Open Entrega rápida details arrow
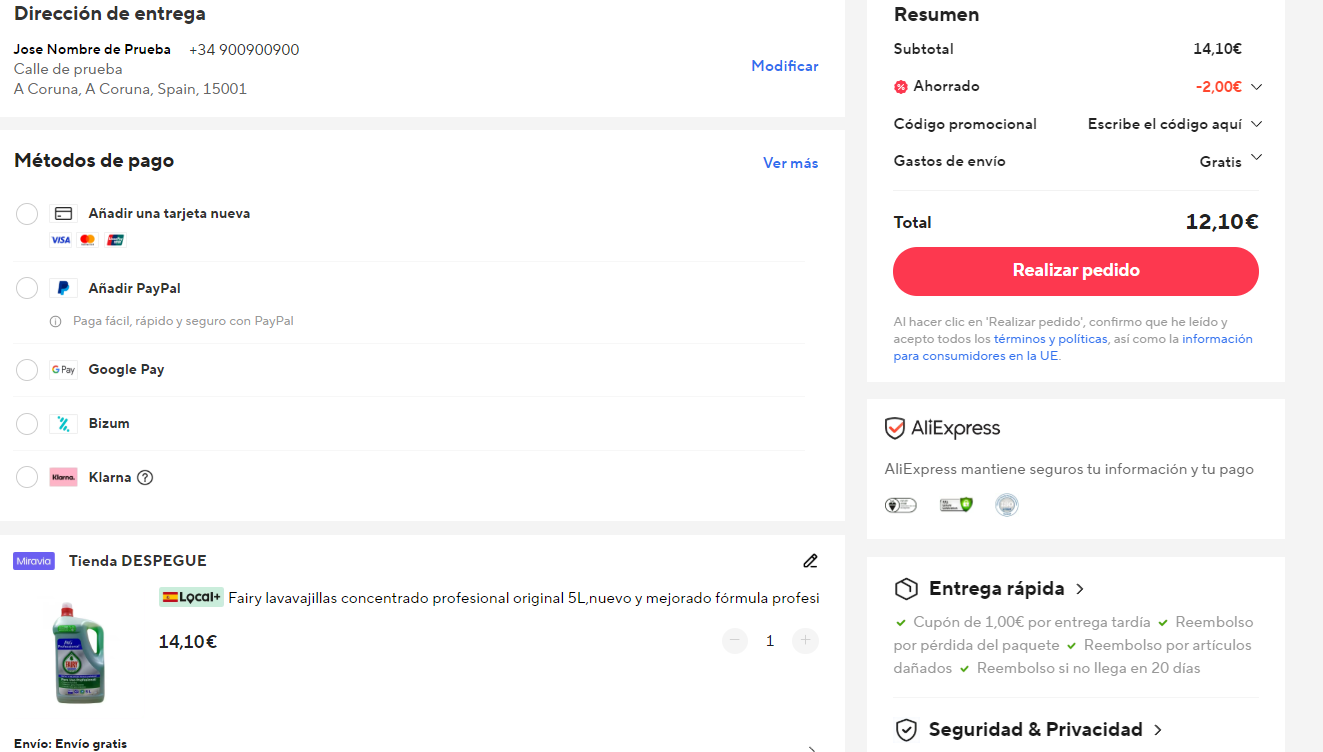The image size is (1323, 752). click(1080, 589)
